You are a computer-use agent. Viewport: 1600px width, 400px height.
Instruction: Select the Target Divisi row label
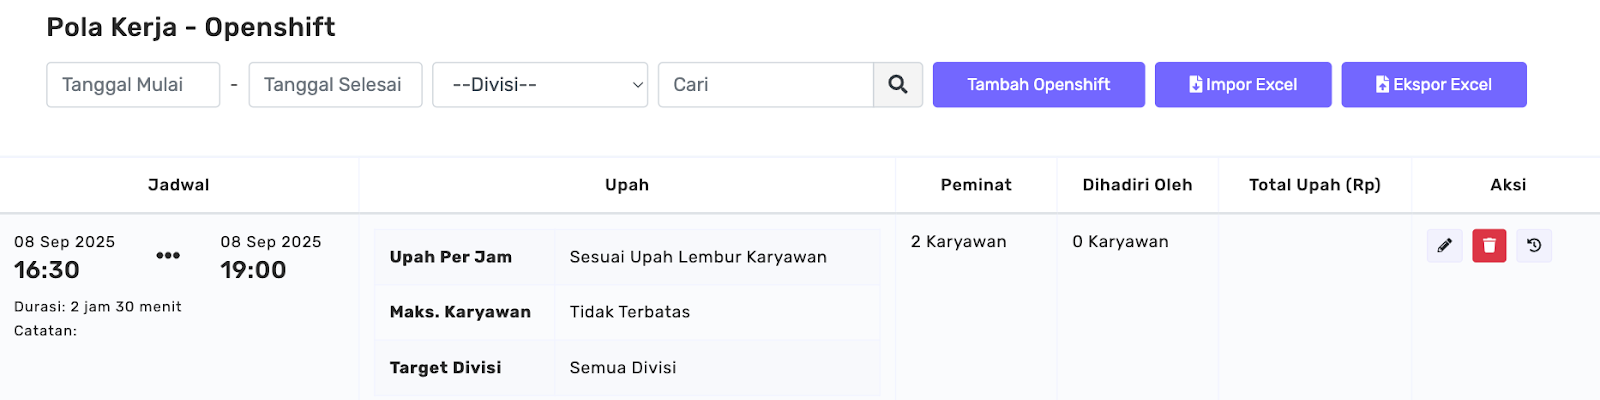point(445,368)
